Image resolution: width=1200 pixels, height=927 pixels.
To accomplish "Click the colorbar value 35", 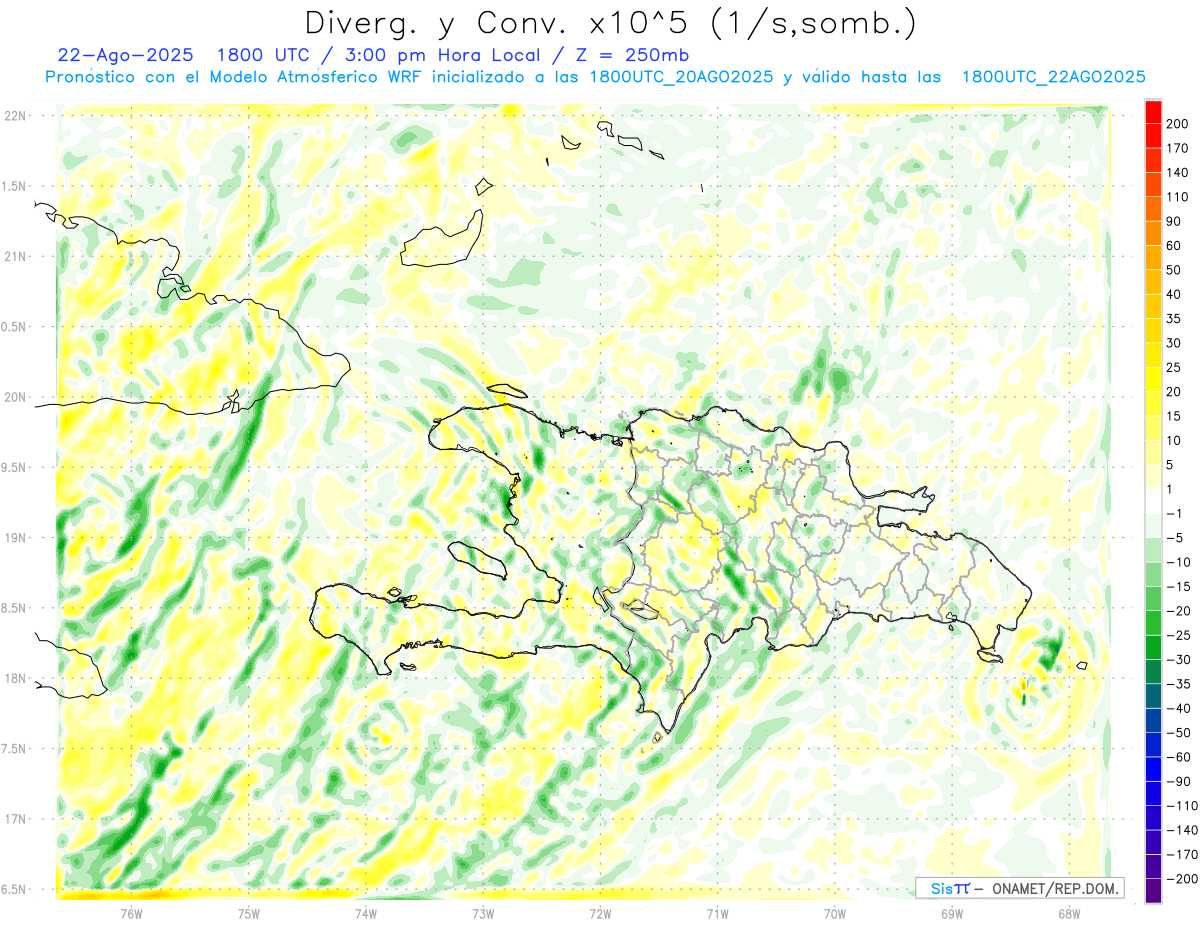I will (1174, 318).
